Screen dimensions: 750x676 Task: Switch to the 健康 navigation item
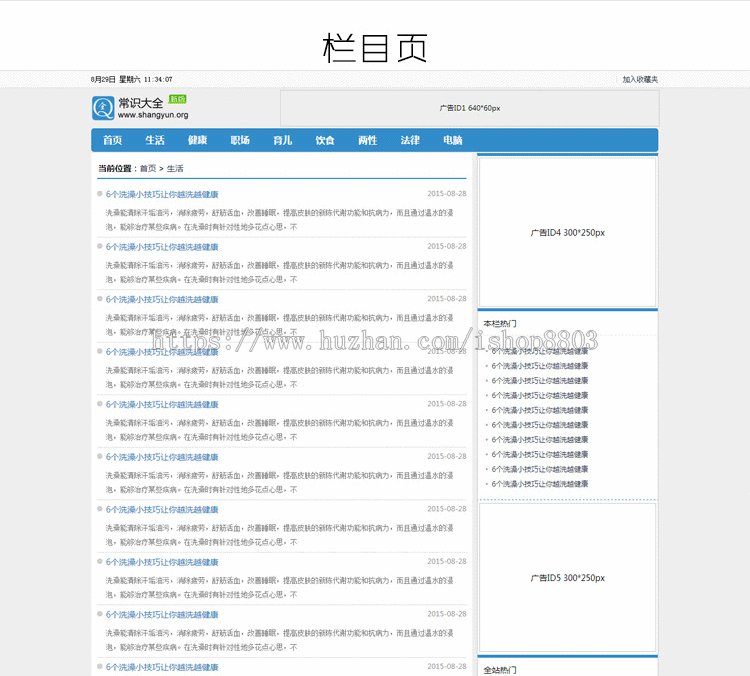[198, 140]
